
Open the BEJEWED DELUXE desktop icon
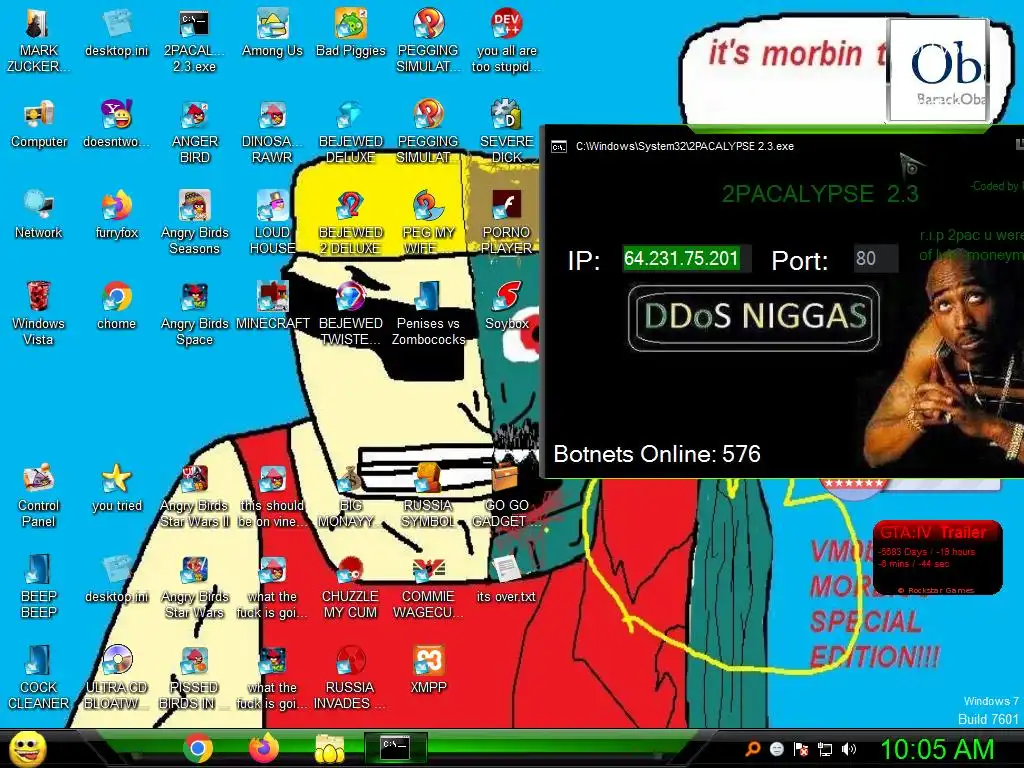[351, 131]
